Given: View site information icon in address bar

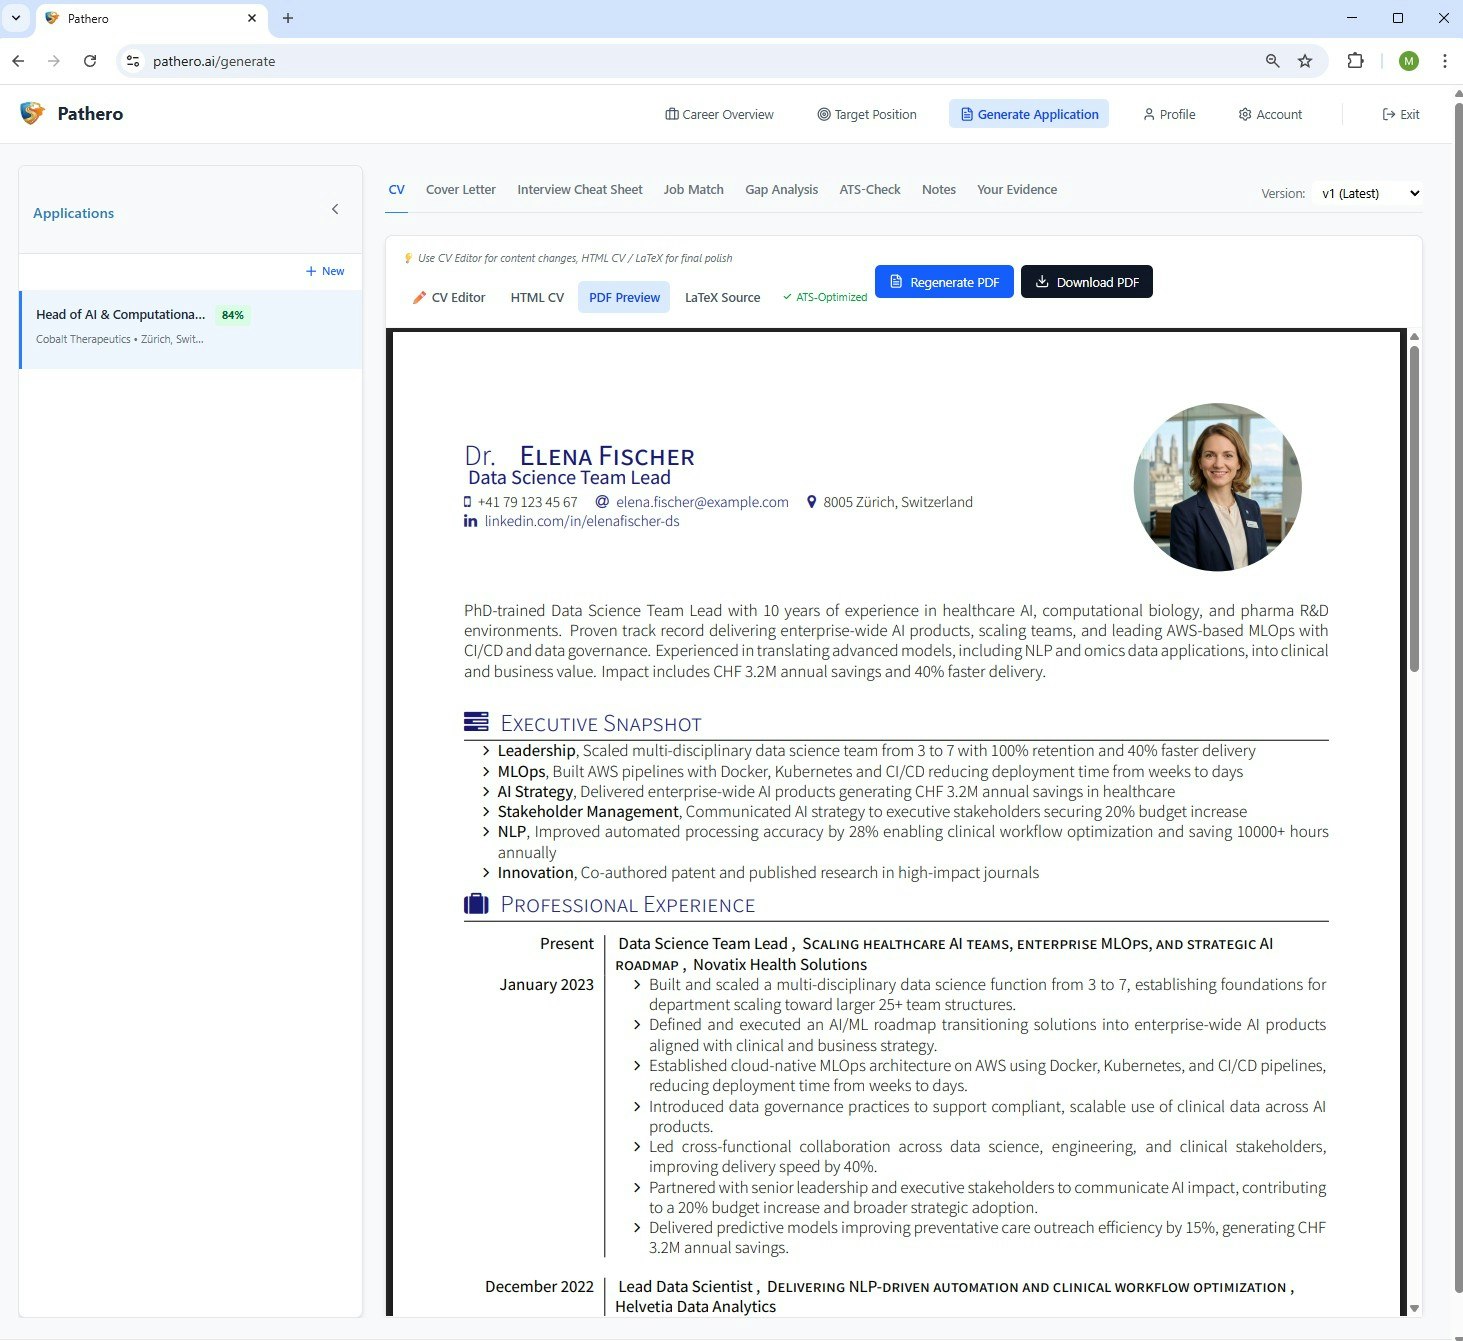Looking at the screenshot, I should [x=132, y=61].
